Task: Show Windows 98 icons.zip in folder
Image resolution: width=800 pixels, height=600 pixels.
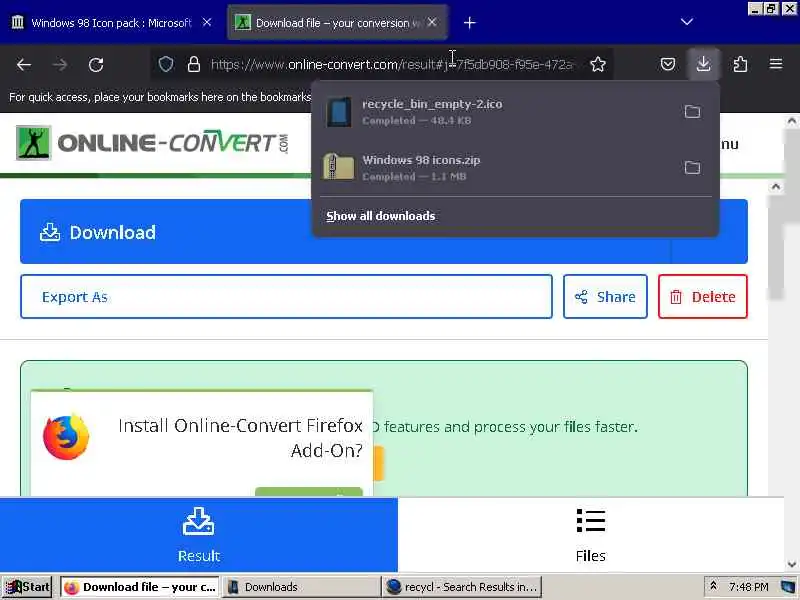Action: pyautogui.click(x=692, y=167)
